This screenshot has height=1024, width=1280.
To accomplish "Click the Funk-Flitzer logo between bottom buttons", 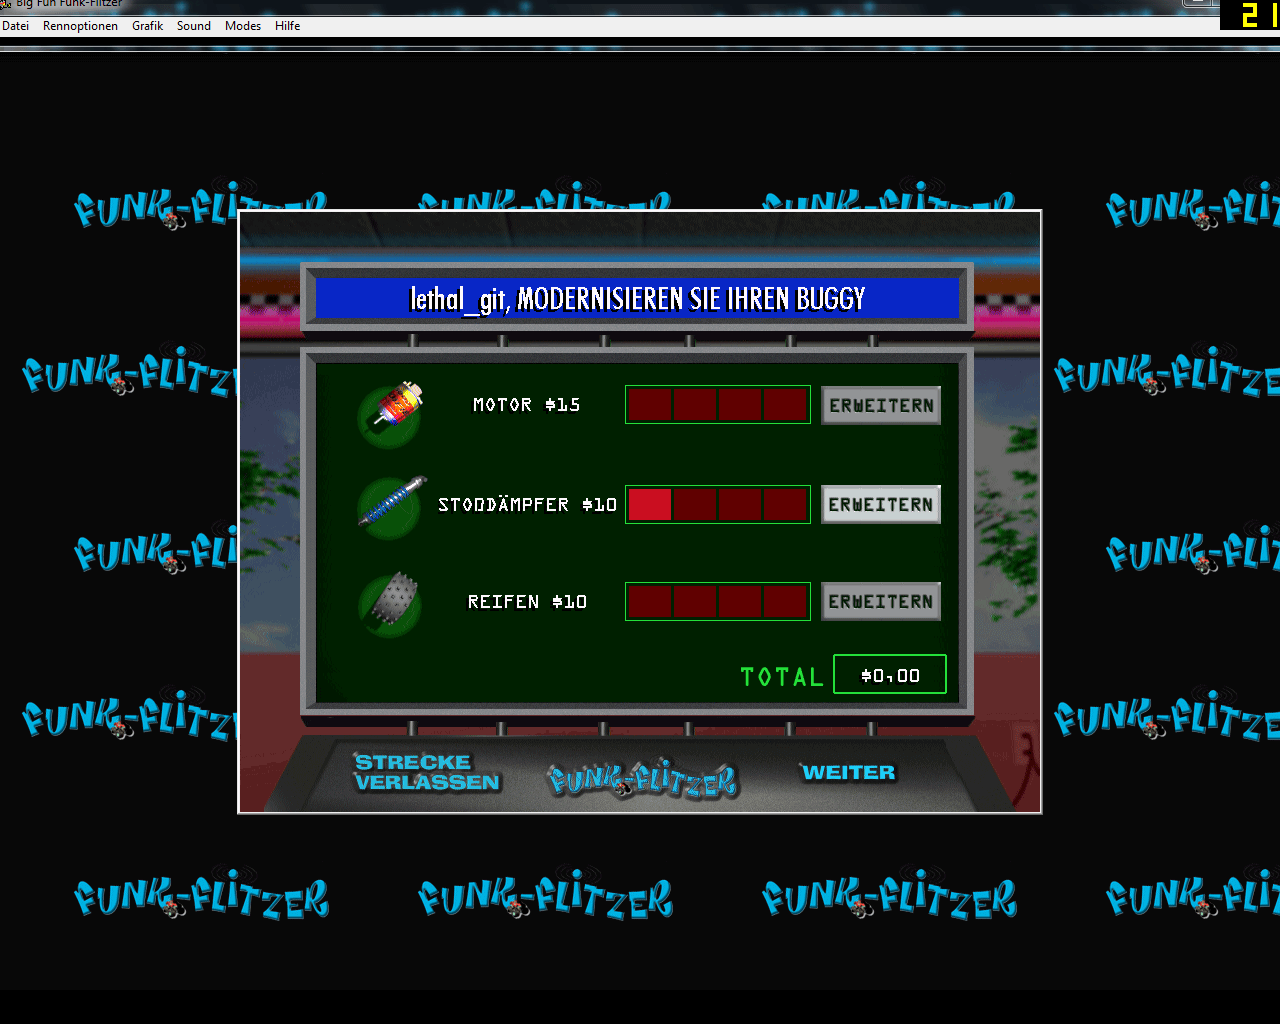I will [642, 779].
